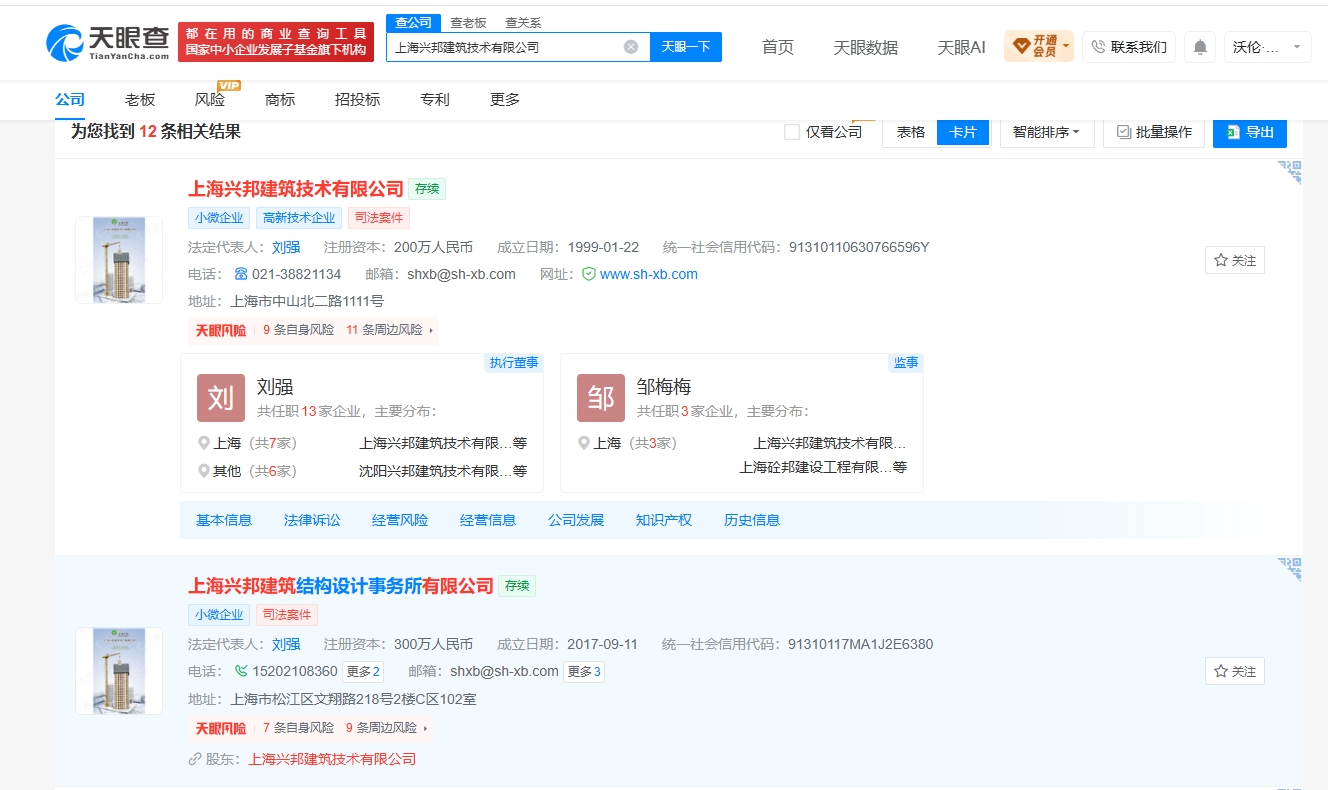Open 公司发展 section tab
This screenshot has height=790, width=1328.
(576, 520)
